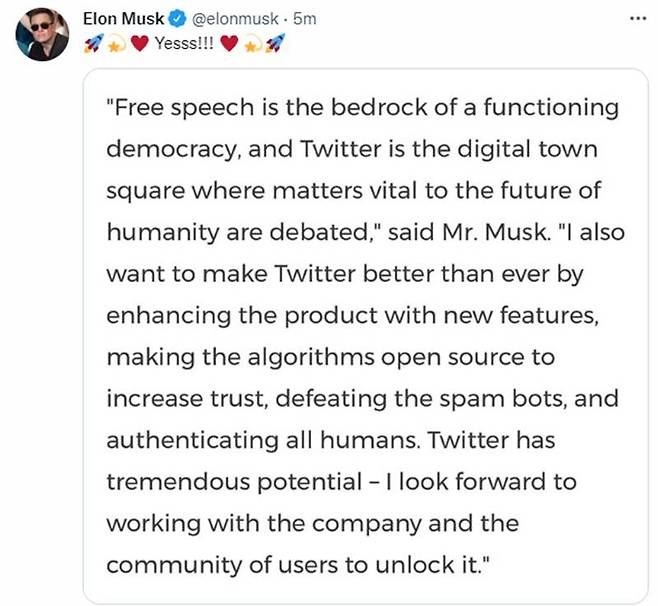Click the red heart after "Yesss!!!"

pyautogui.click(x=227, y=42)
